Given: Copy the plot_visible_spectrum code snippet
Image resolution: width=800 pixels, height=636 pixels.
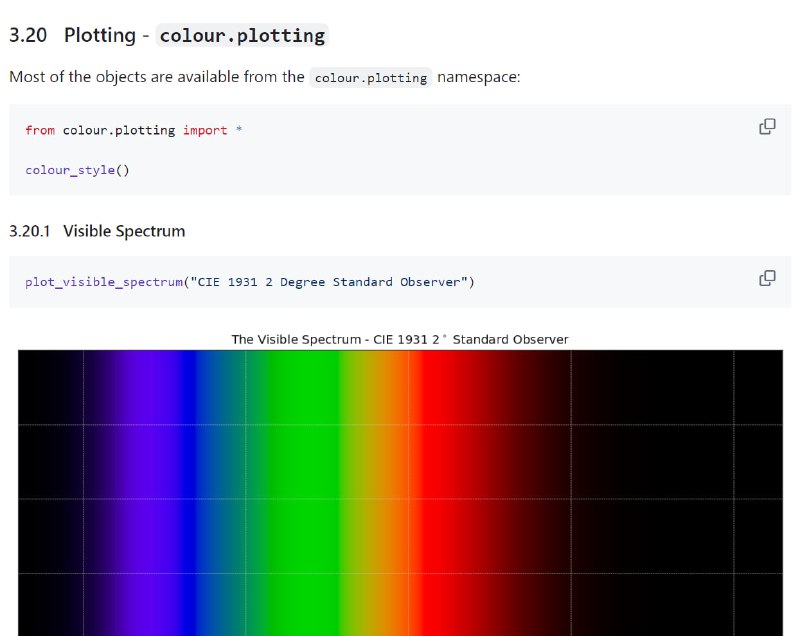Looking at the screenshot, I should point(767,278).
